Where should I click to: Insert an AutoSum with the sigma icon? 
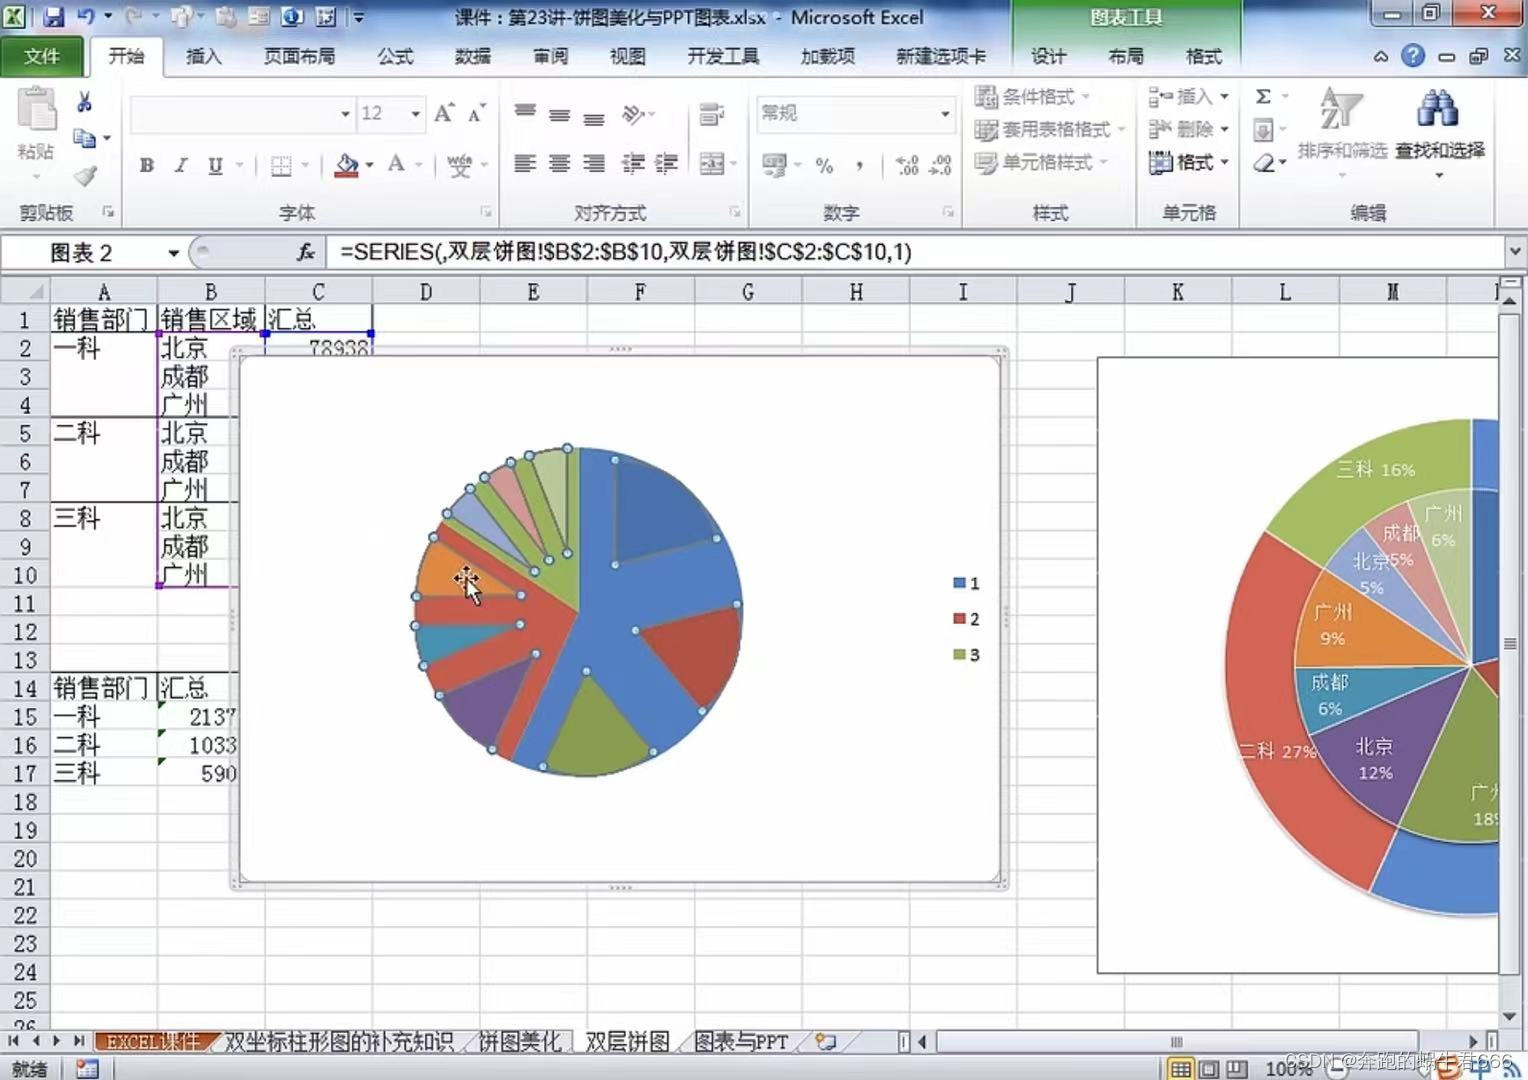(1263, 96)
